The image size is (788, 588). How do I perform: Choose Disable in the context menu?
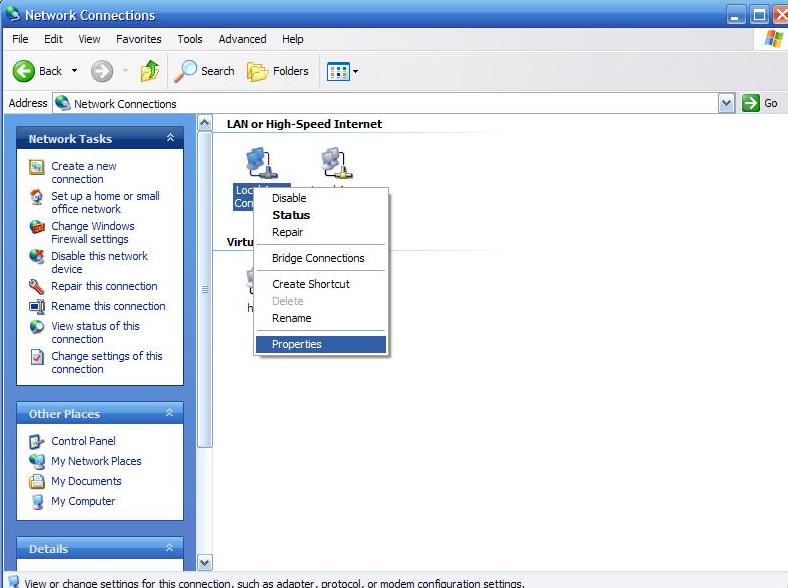[x=321, y=198]
